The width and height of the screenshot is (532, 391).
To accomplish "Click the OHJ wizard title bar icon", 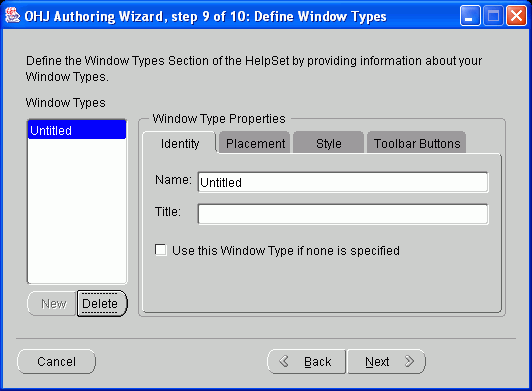I will pyautogui.click(x=12, y=16).
